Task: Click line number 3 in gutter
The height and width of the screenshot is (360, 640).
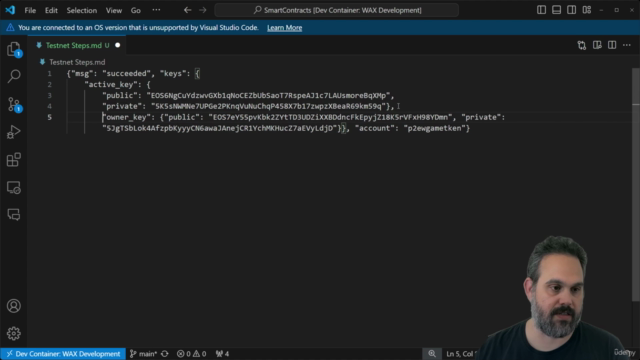Action: coord(49,96)
